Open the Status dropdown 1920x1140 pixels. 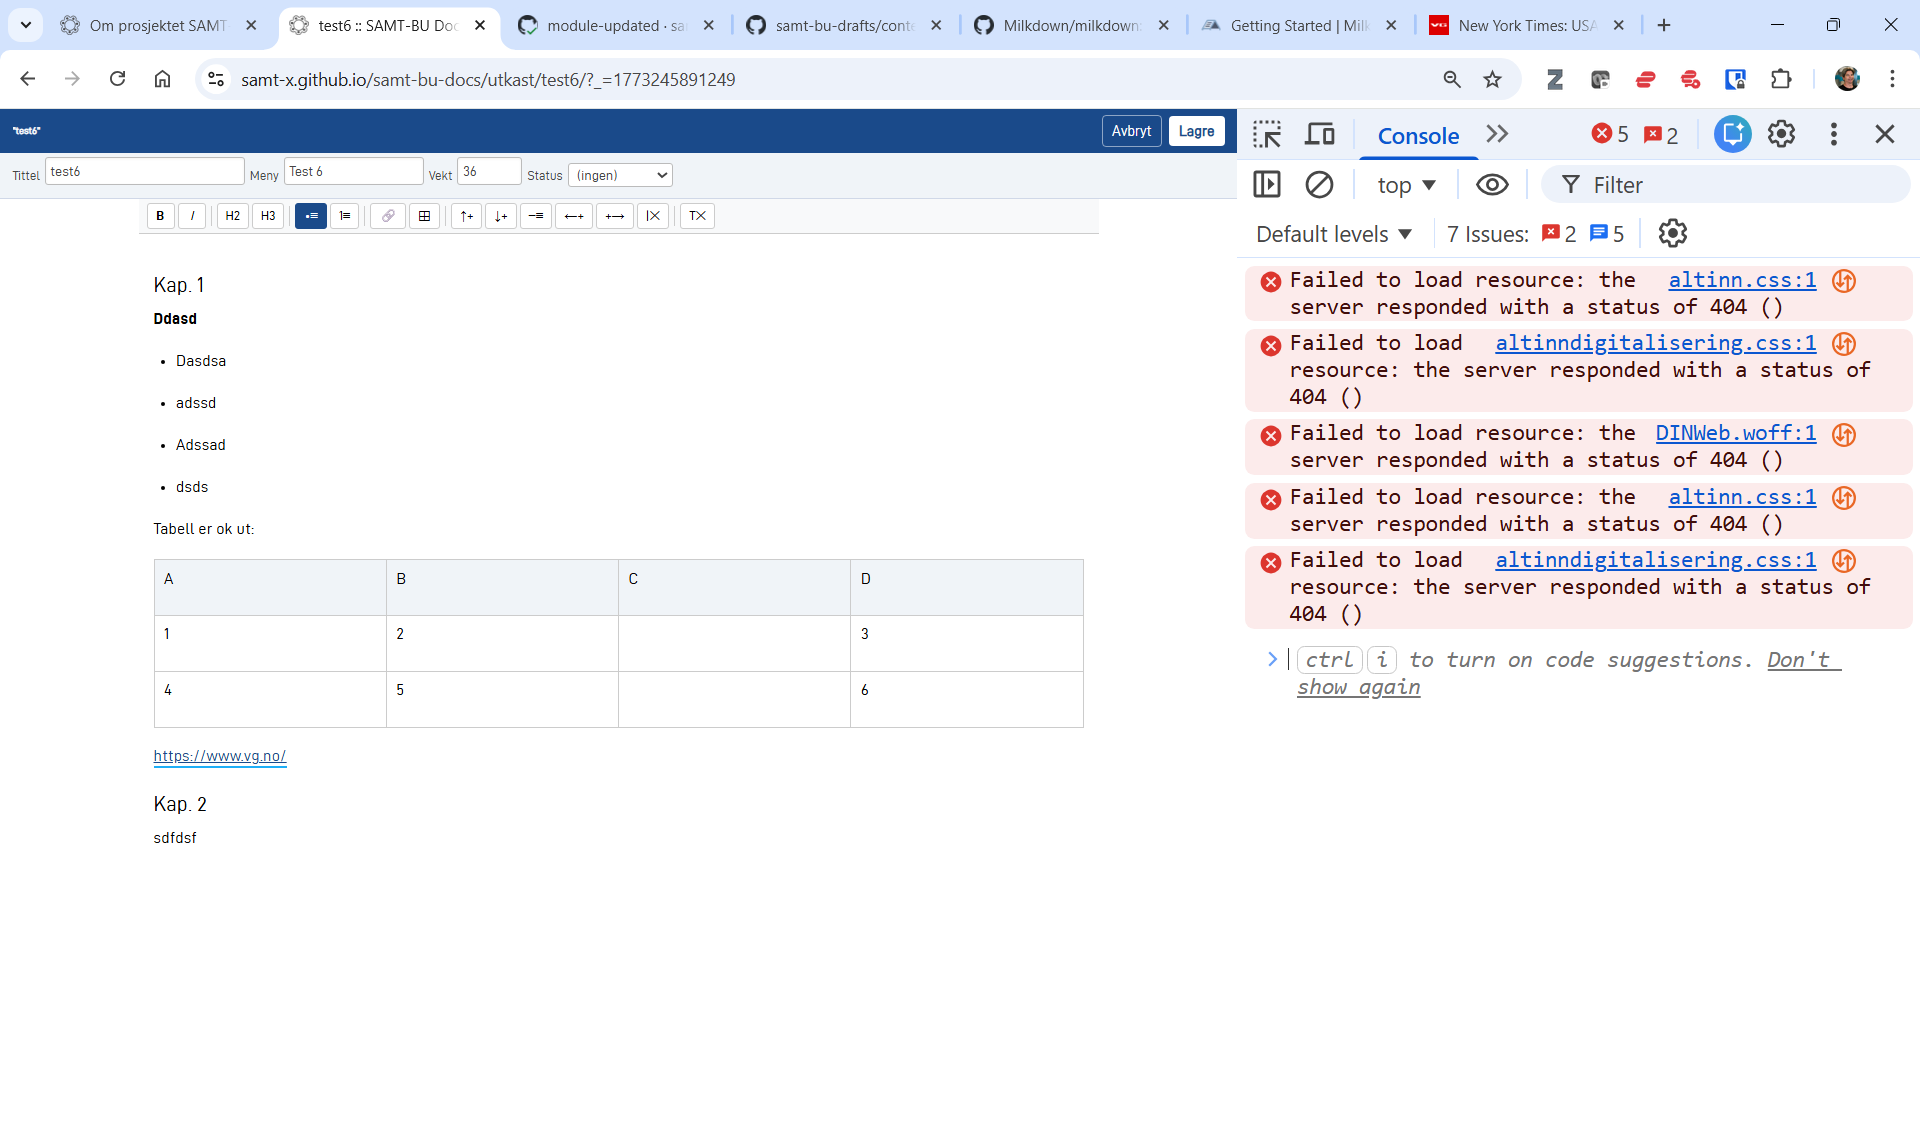coord(620,175)
